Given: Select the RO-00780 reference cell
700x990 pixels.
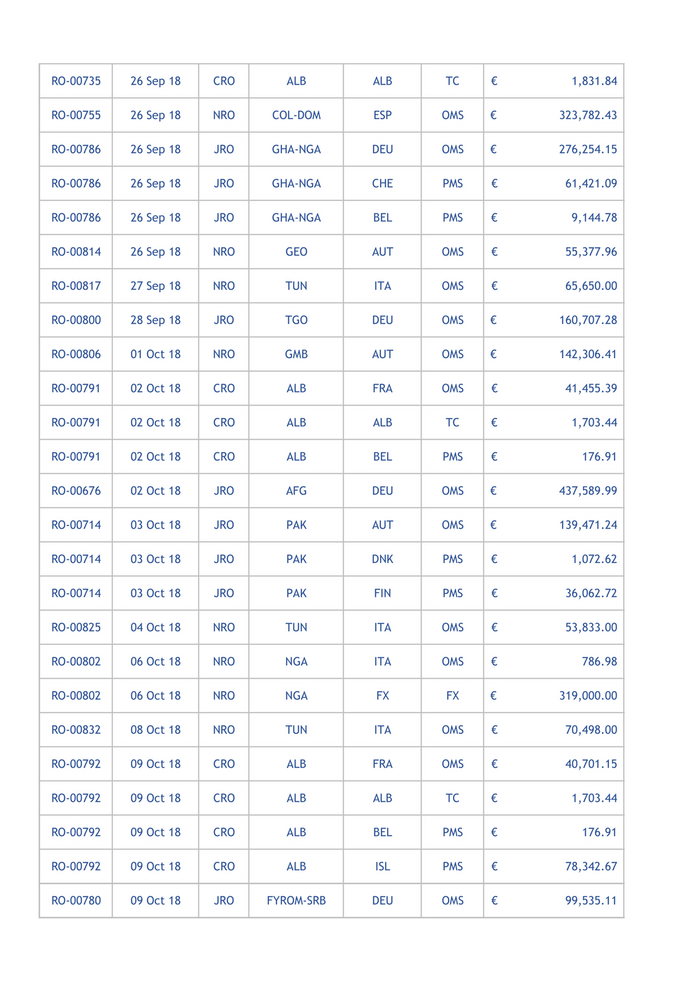Looking at the screenshot, I should (76, 901).
